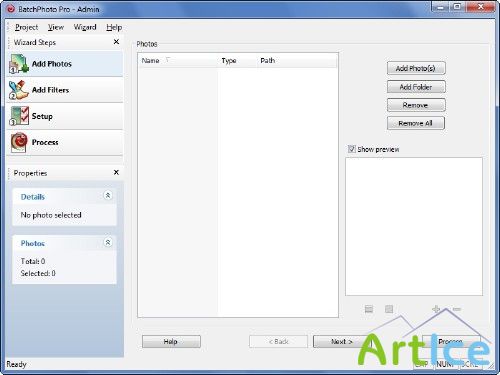Close the Properties panel

116,172
